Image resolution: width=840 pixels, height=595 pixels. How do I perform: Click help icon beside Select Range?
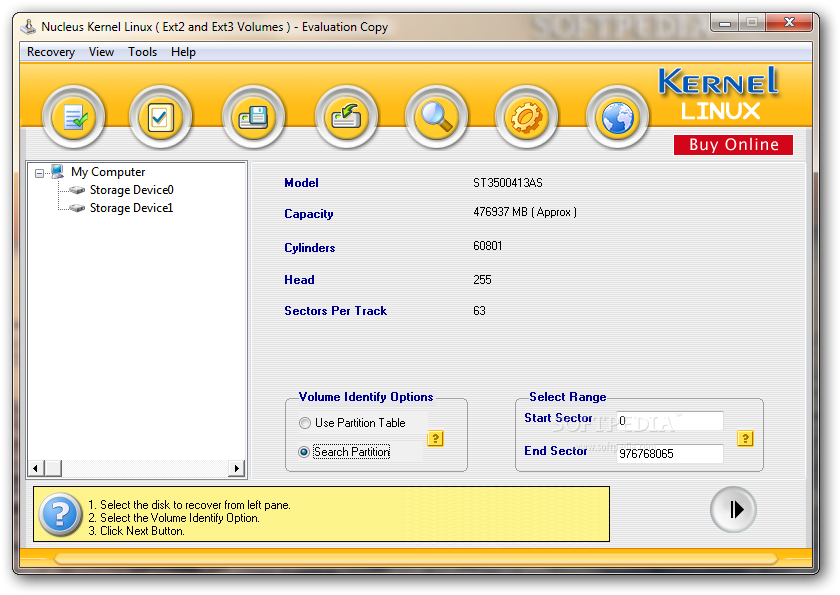click(745, 439)
